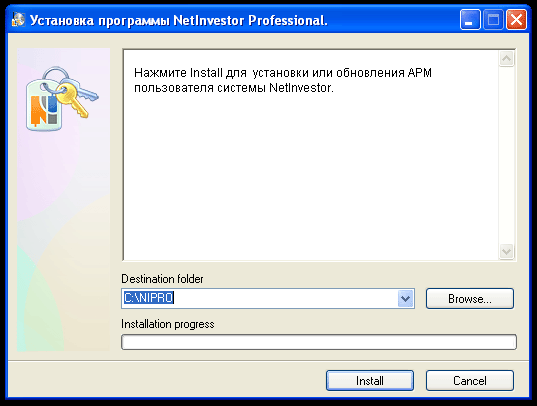Click the Installation progress label
The image size is (537, 406).
(168, 324)
